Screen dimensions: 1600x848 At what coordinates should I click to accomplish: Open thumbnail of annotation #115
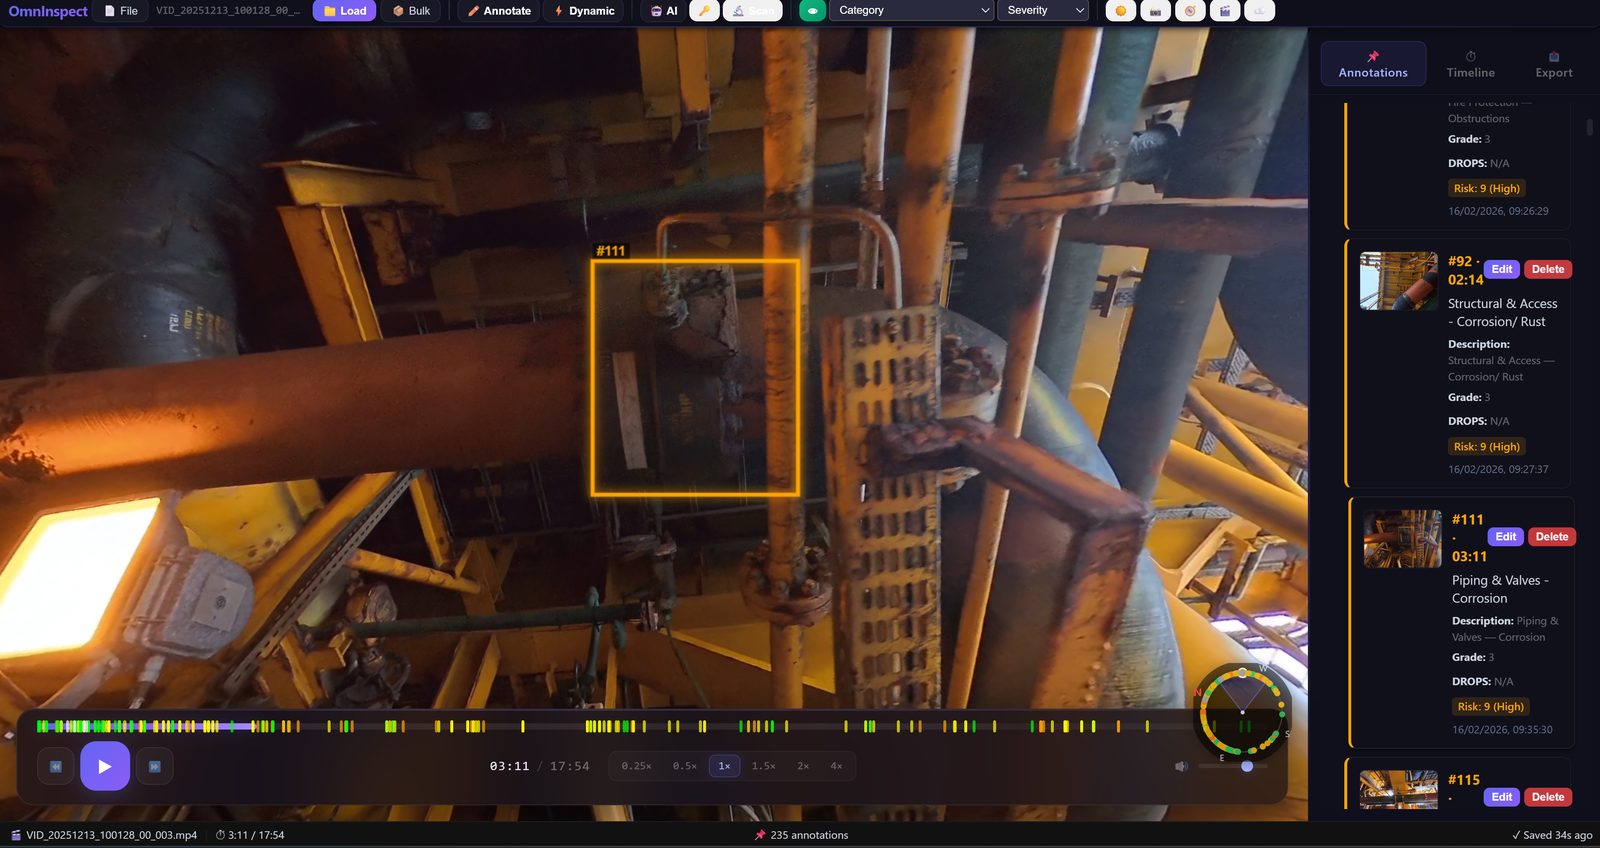pos(1399,790)
